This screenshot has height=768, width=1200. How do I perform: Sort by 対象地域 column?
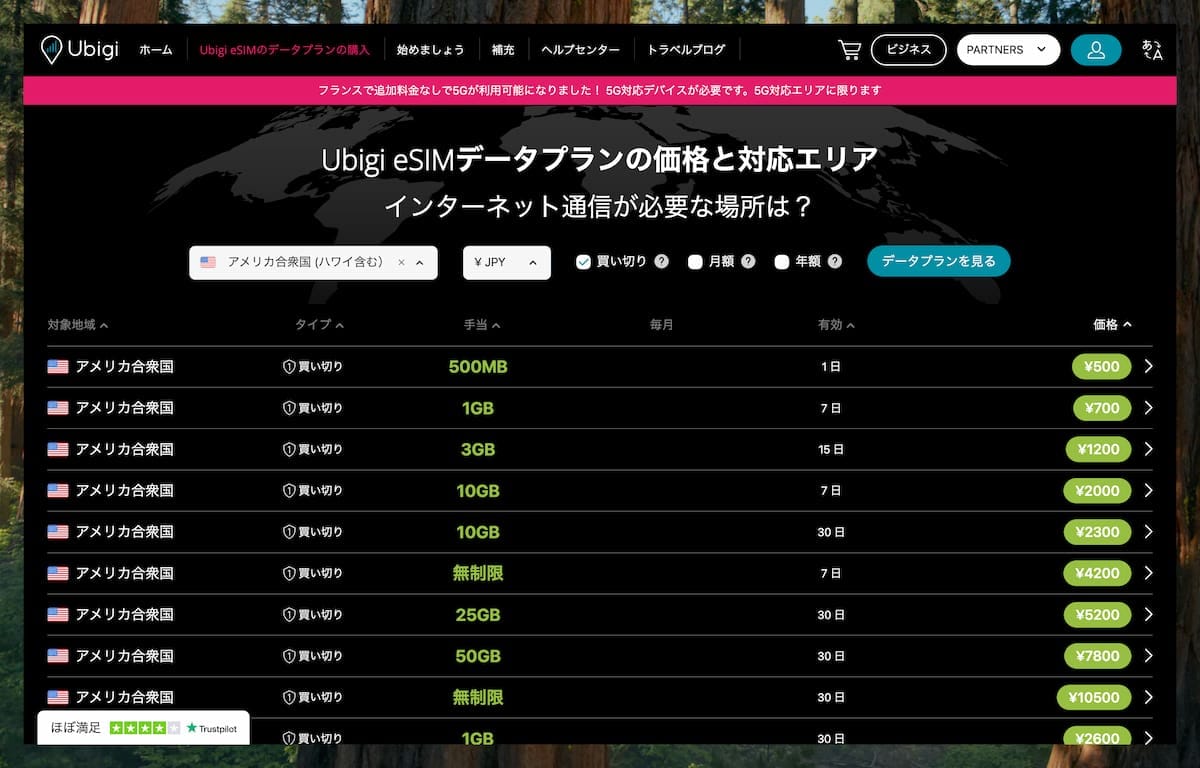[77, 325]
